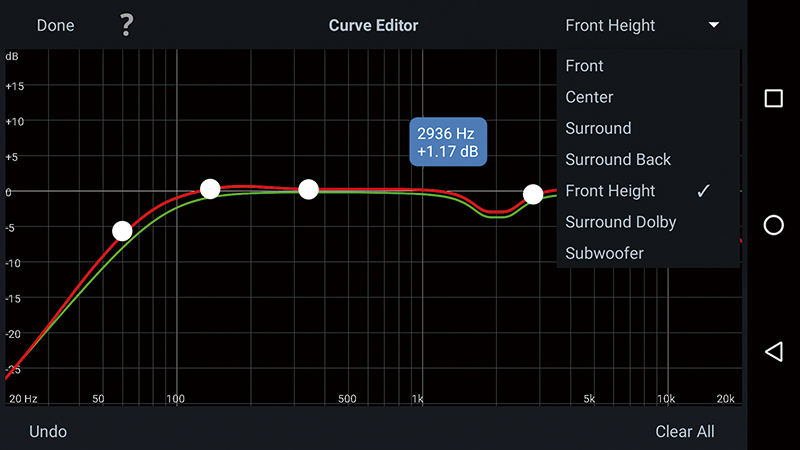Pick the Surround channel option
Image resolution: width=800 pixels, height=450 pixels.
(x=598, y=128)
